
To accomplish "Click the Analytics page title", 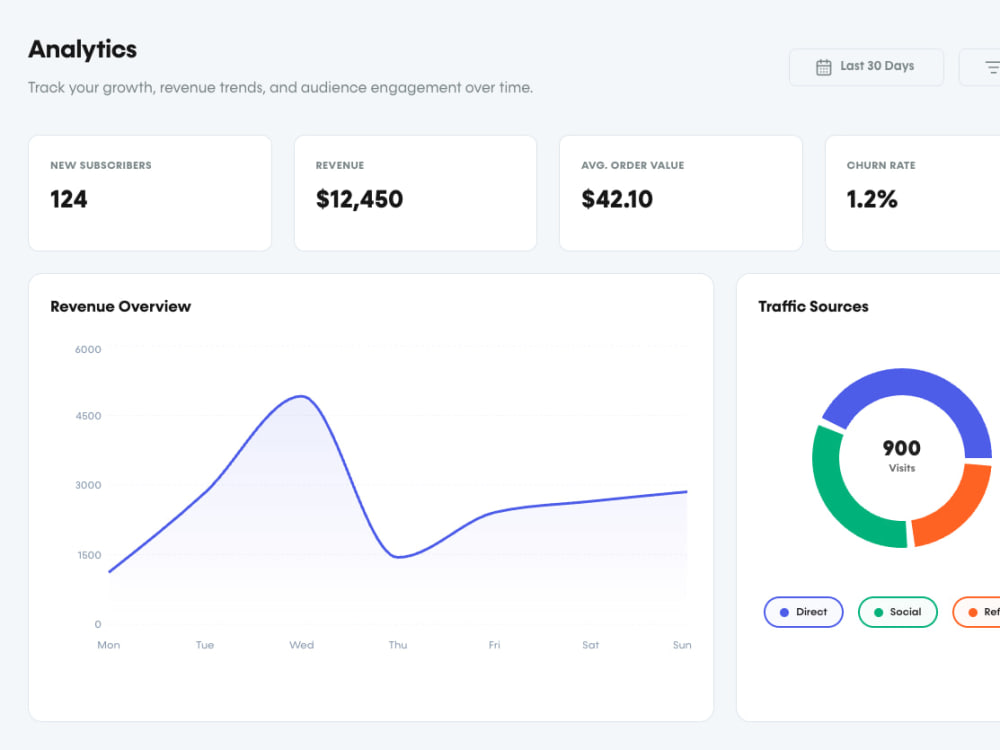I will pyautogui.click(x=82, y=49).
